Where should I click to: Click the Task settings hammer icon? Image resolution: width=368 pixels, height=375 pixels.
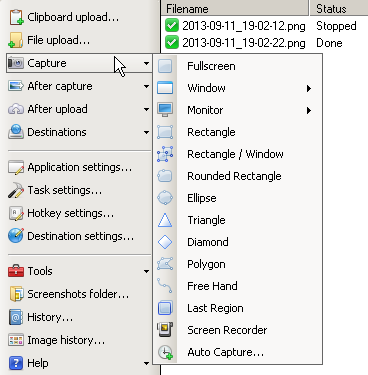[x=16, y=190]
